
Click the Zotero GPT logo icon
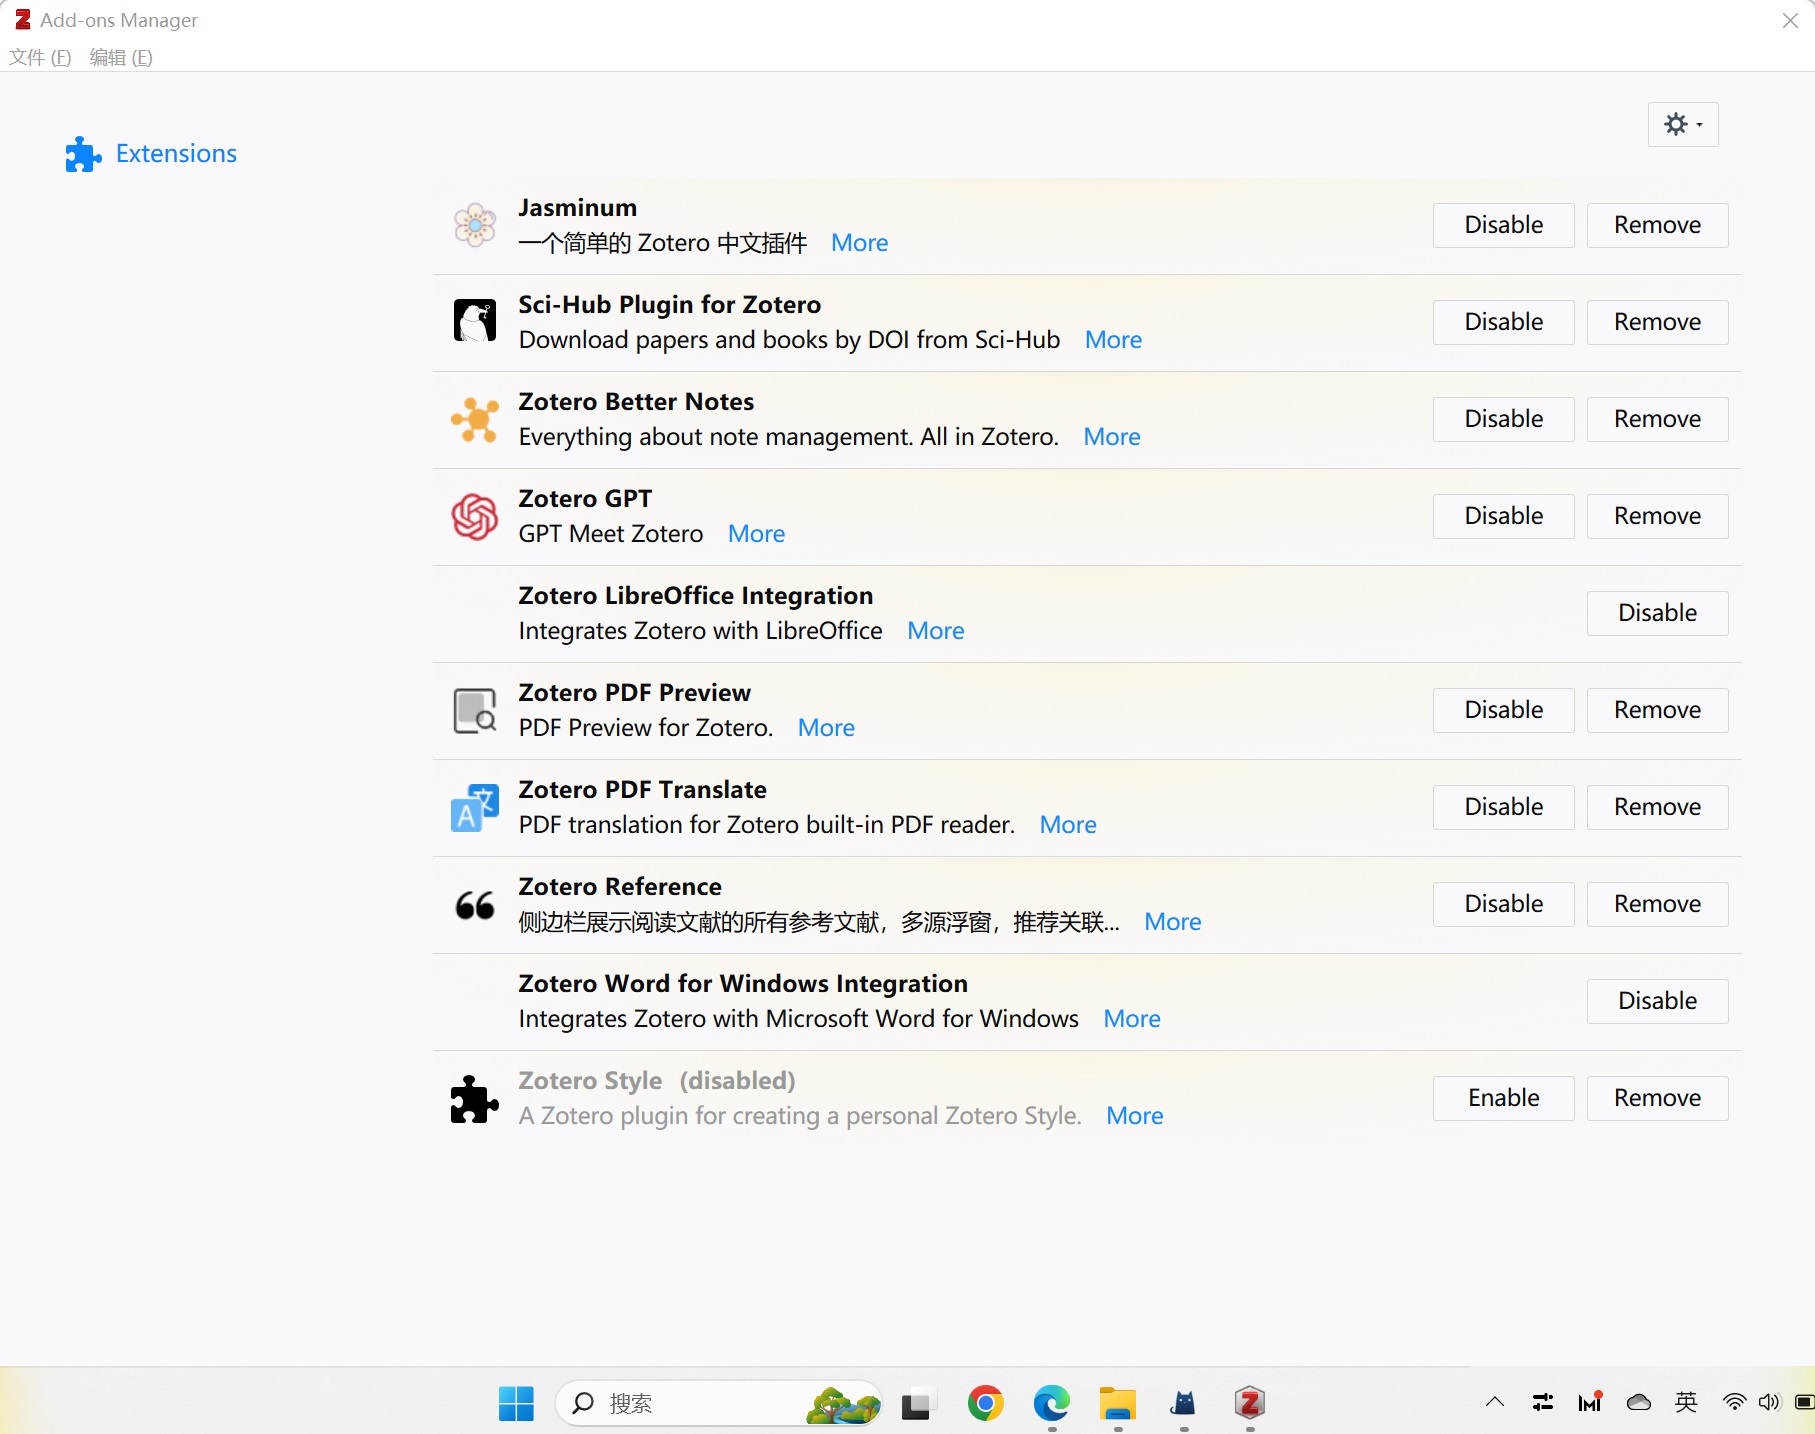(x=475, y=516)
